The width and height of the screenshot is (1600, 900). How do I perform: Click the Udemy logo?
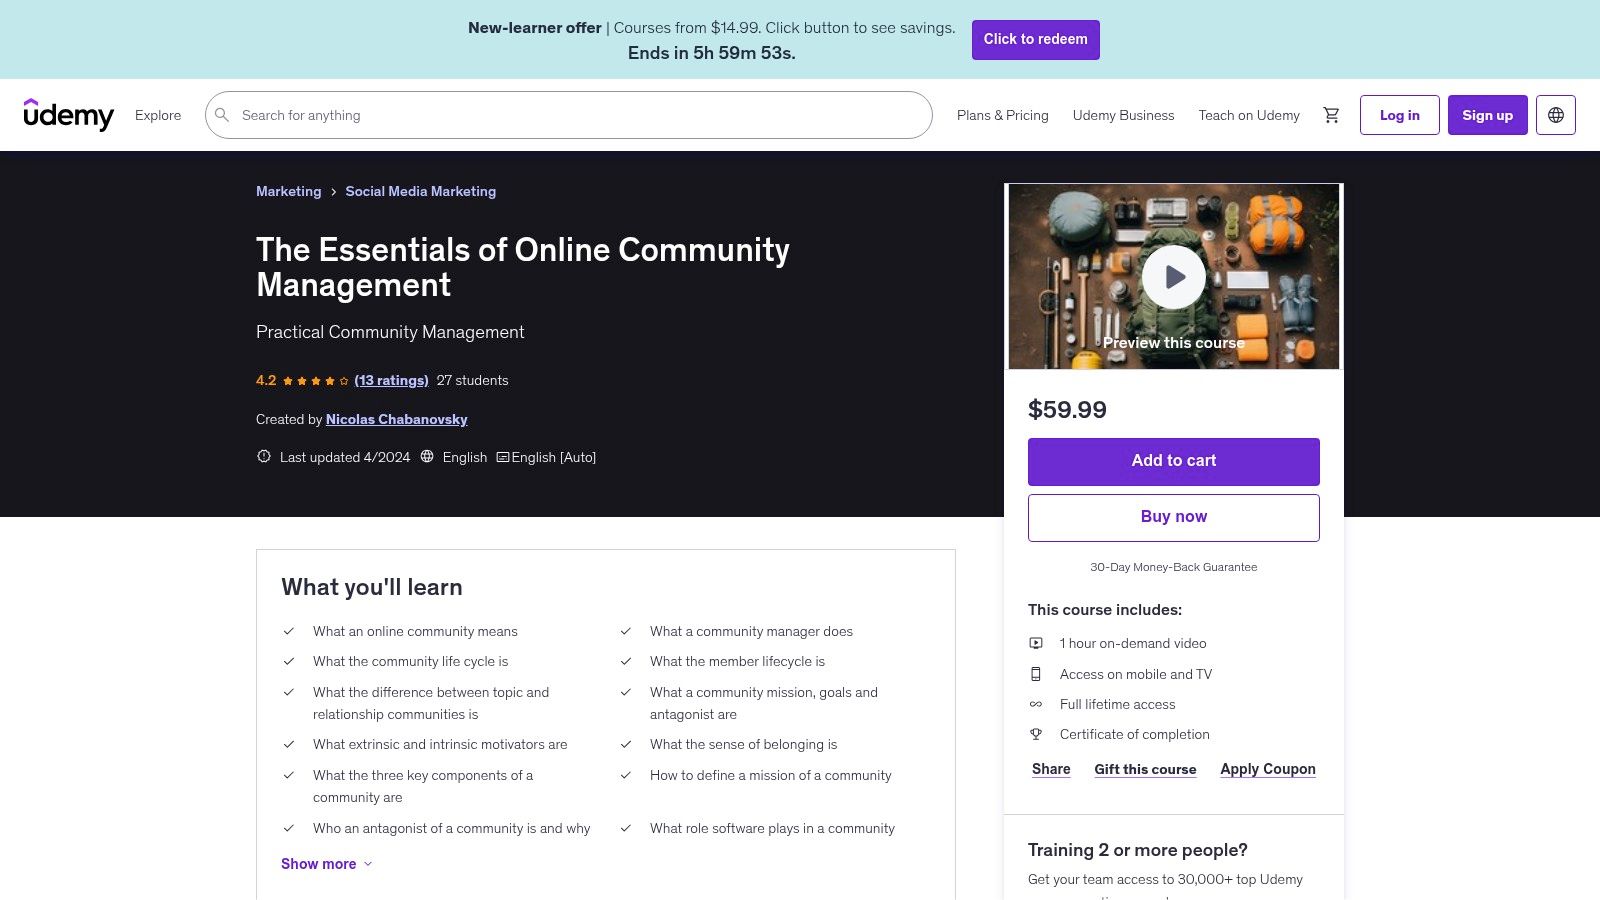pyautogui.click(x=68, y=115)
